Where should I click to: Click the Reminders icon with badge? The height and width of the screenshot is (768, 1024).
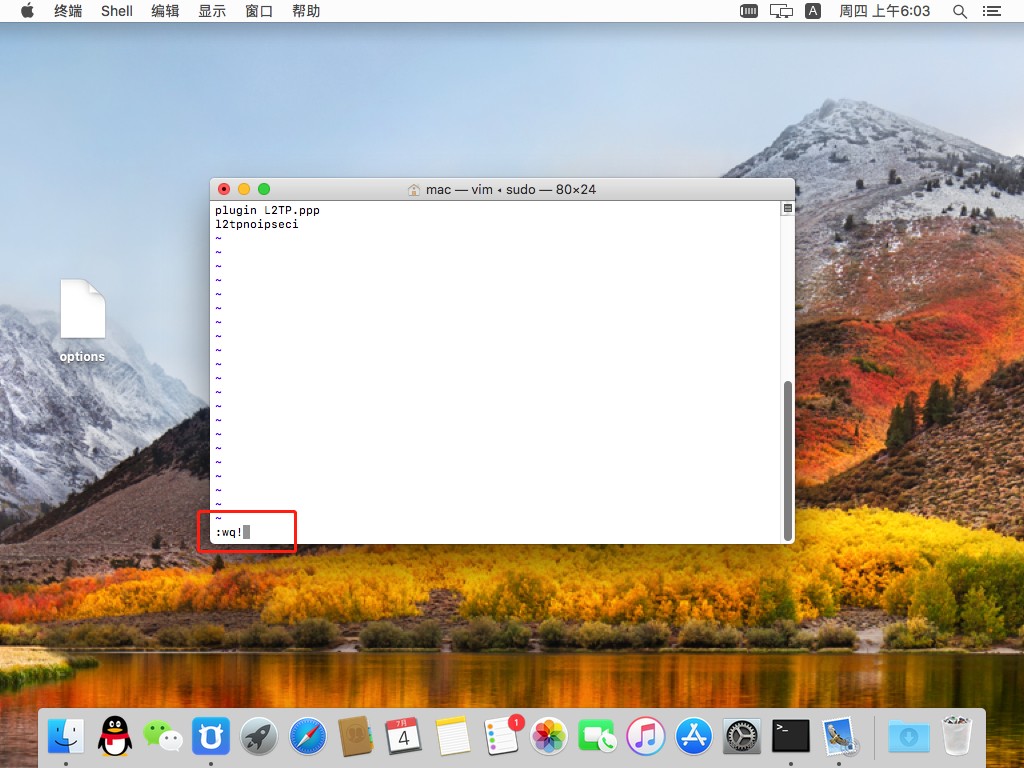point(500,737)
